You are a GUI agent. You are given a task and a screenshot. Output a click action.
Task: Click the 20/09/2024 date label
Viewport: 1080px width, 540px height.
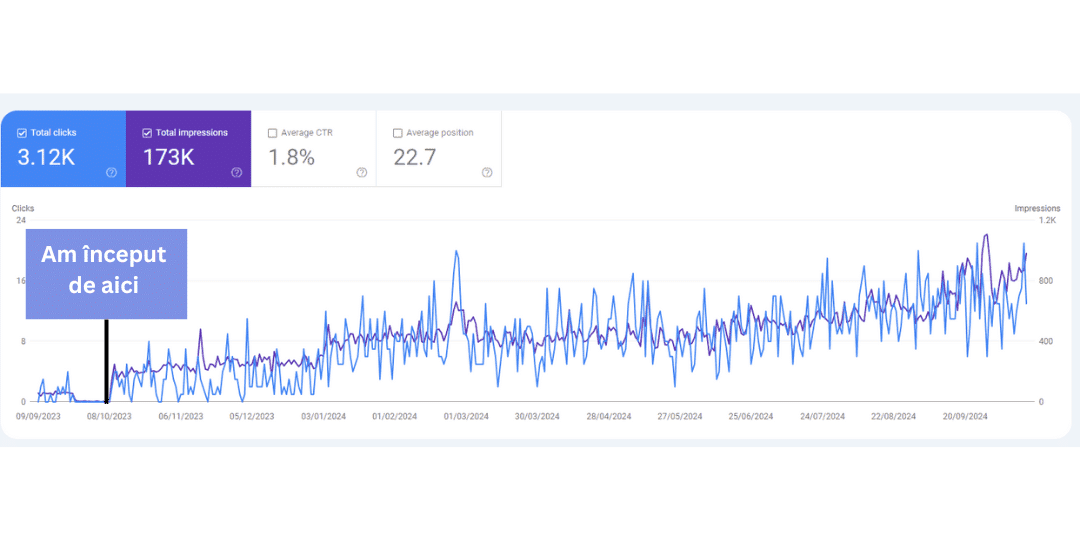coord(965,417)
